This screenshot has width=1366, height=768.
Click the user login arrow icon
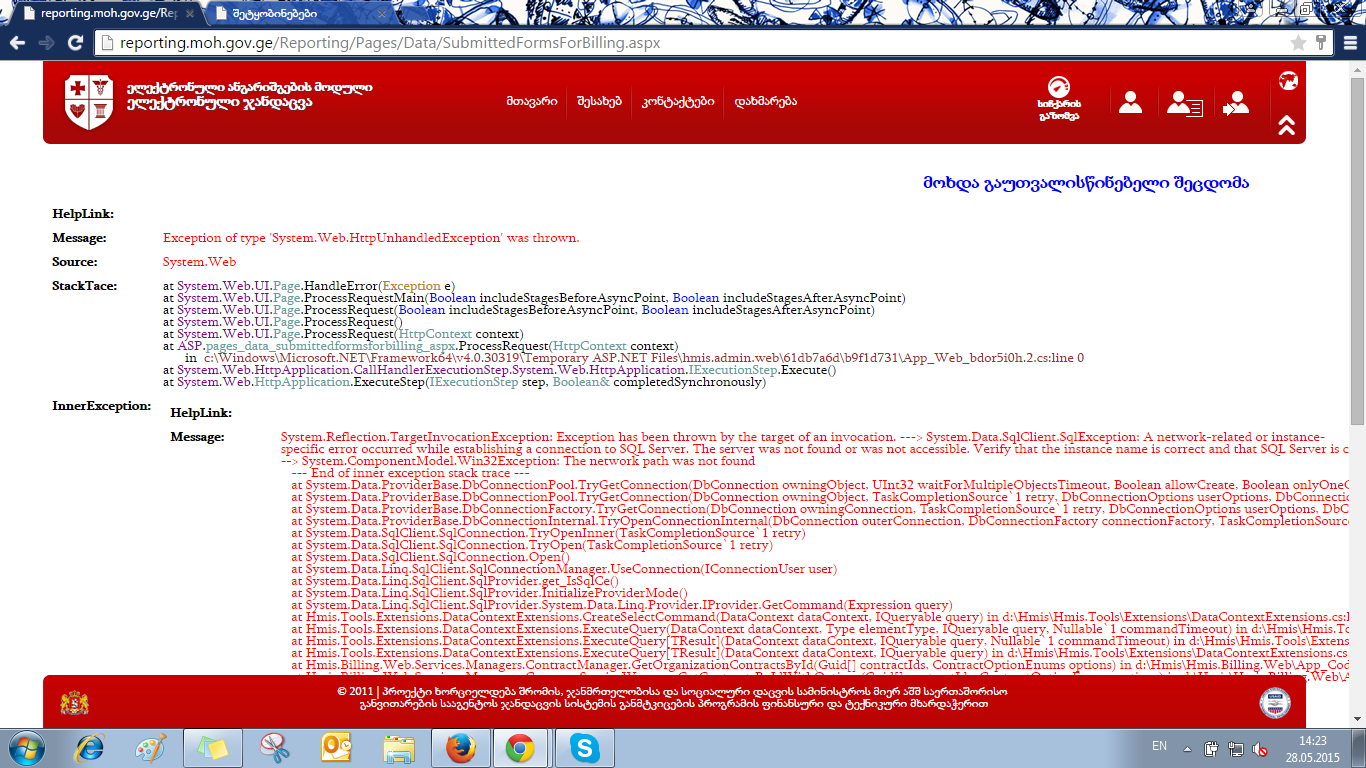tap(1236, 104)
